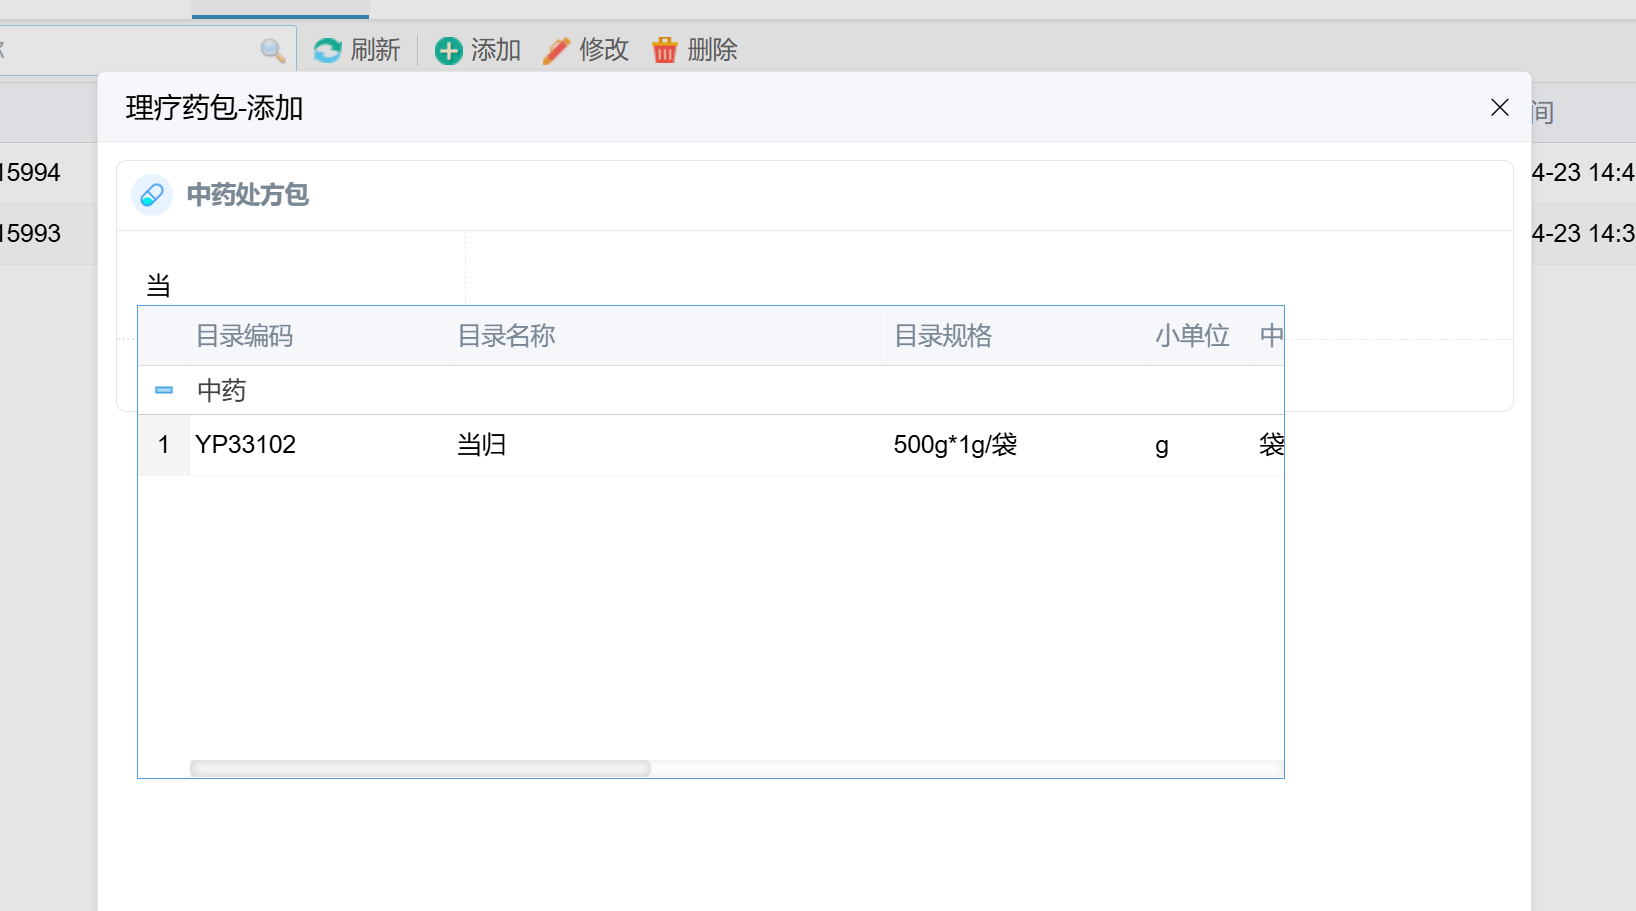Click the green refresh arrows icon
This screenshot has height=911, width=1636.
point(327,50)
